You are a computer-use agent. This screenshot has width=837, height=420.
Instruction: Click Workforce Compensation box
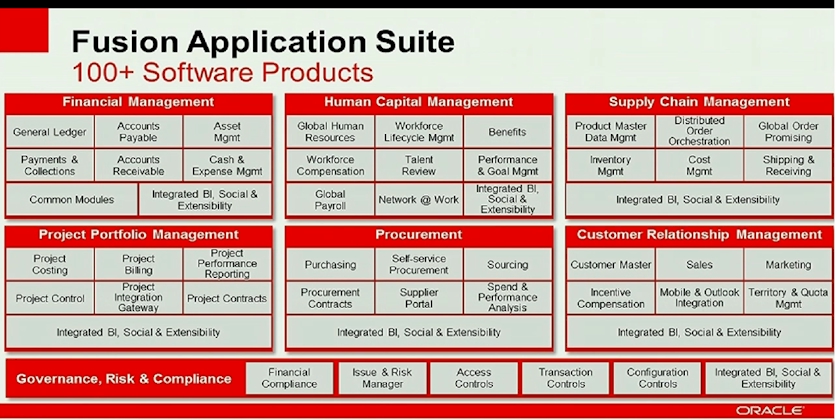(330, 165)
